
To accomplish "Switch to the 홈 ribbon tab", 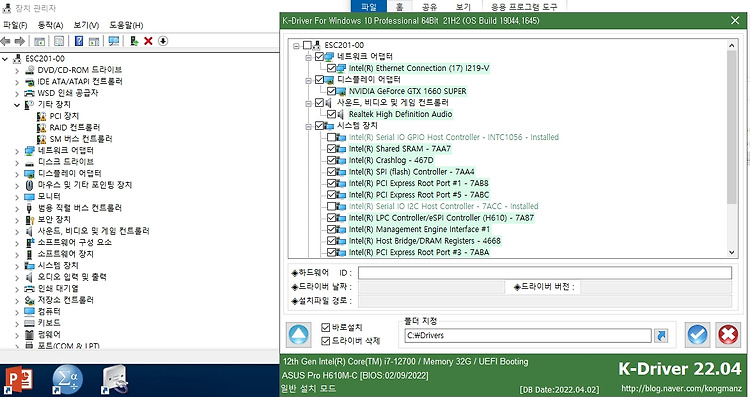I will 399,6.
